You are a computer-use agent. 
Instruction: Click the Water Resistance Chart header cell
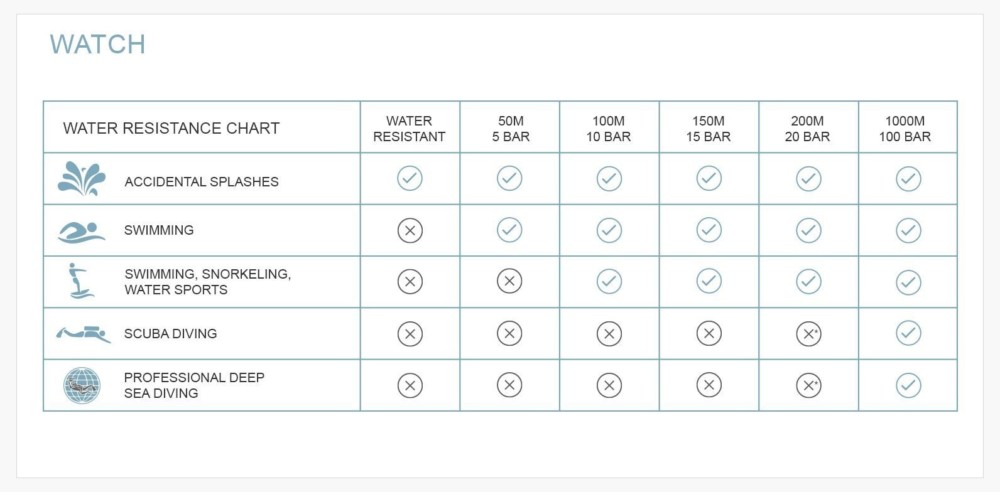[171, 128]
